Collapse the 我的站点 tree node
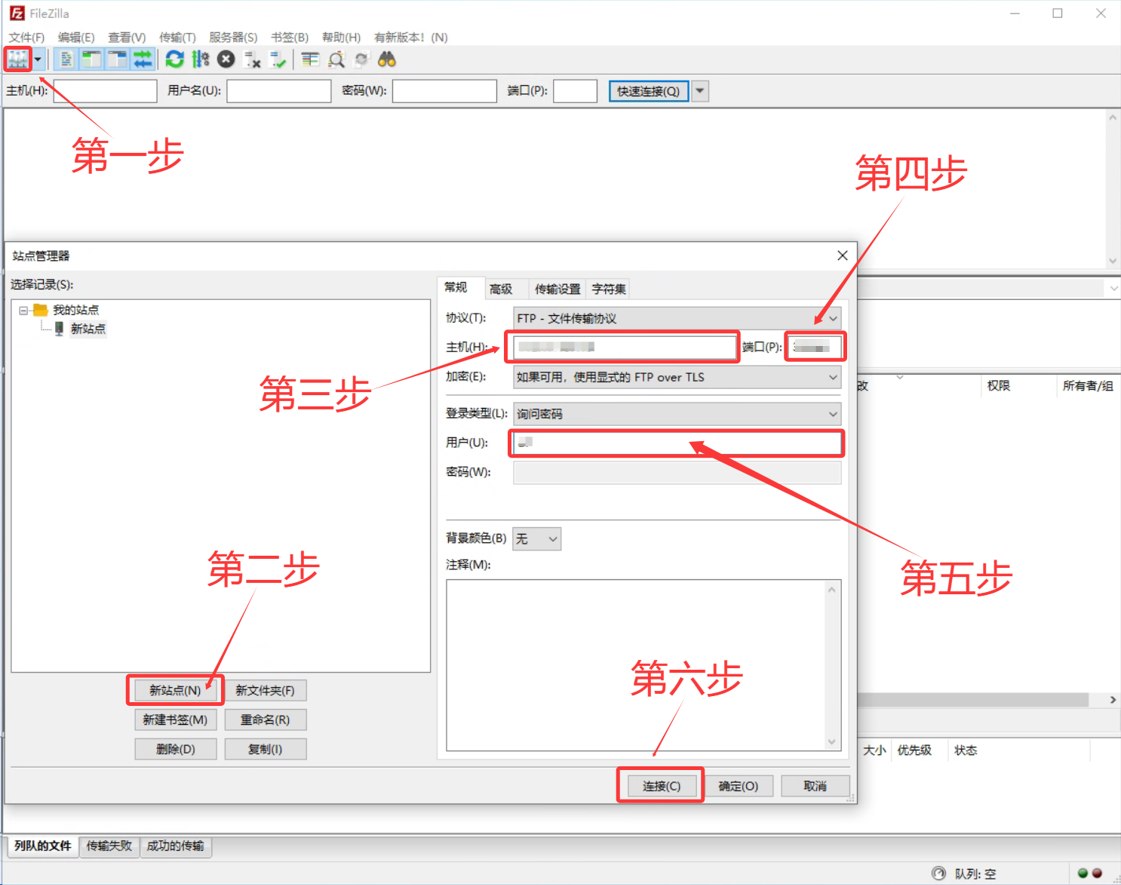Screen dimensions: 1121x885 click(x=23, y=310)
